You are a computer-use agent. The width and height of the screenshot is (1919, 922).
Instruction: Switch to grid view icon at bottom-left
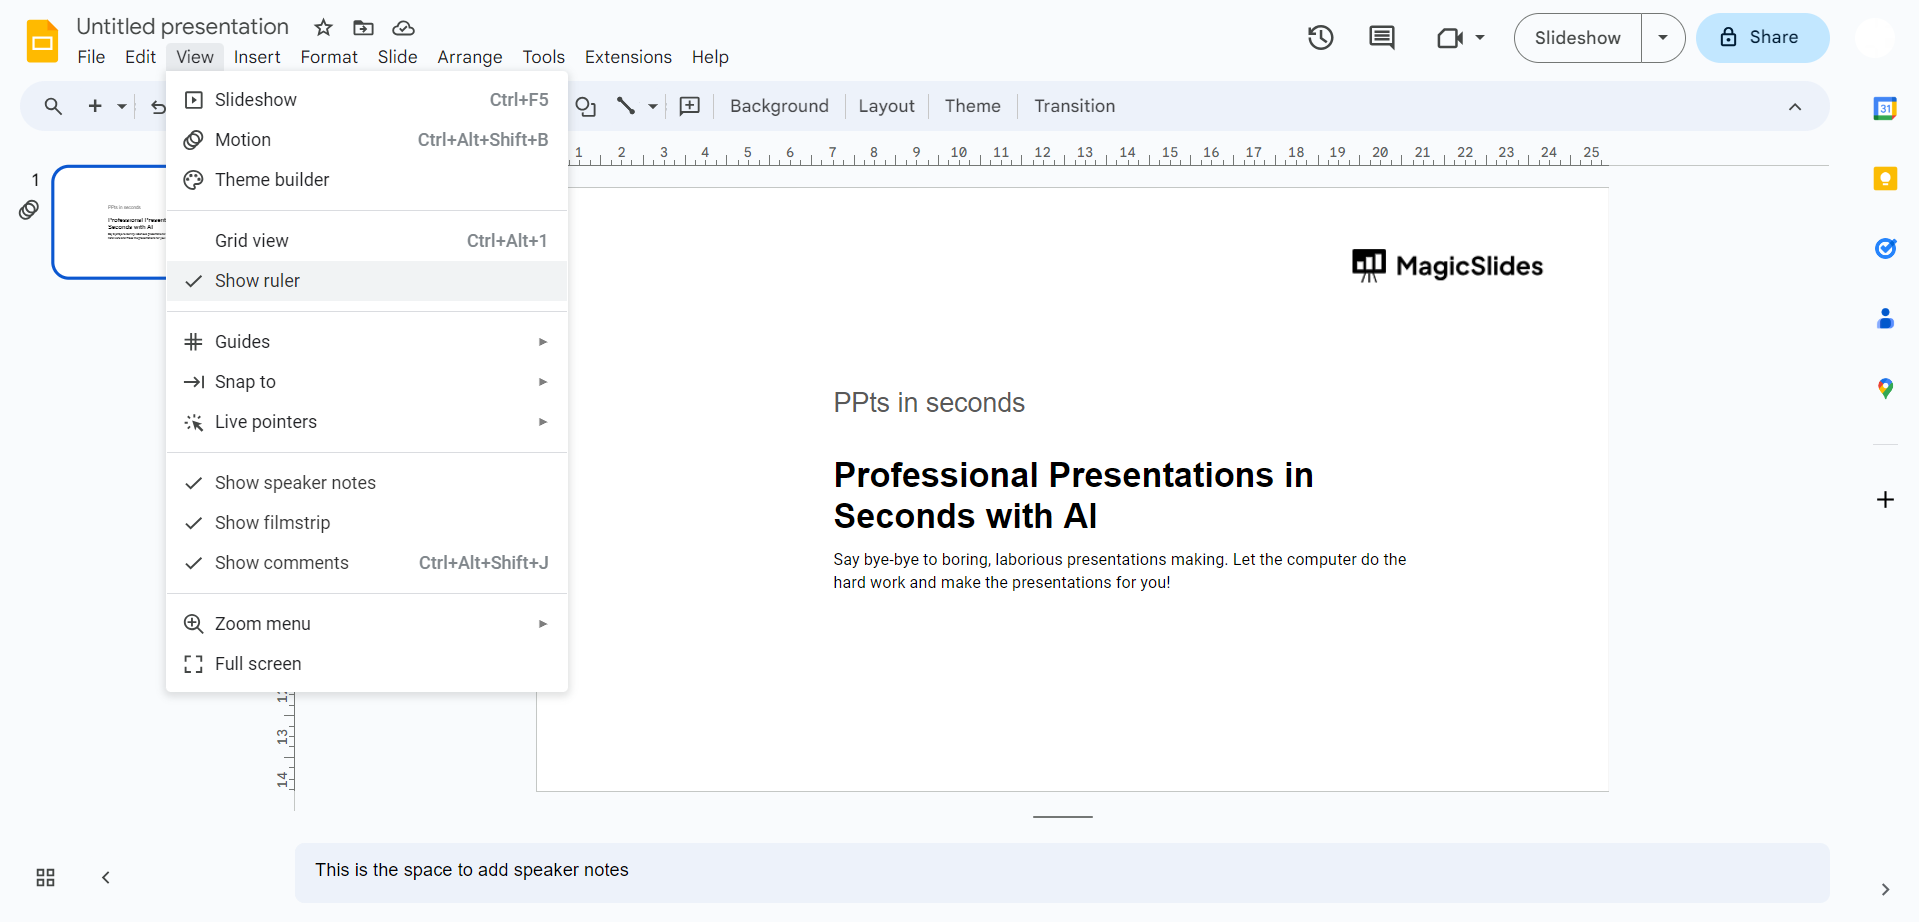45,877
